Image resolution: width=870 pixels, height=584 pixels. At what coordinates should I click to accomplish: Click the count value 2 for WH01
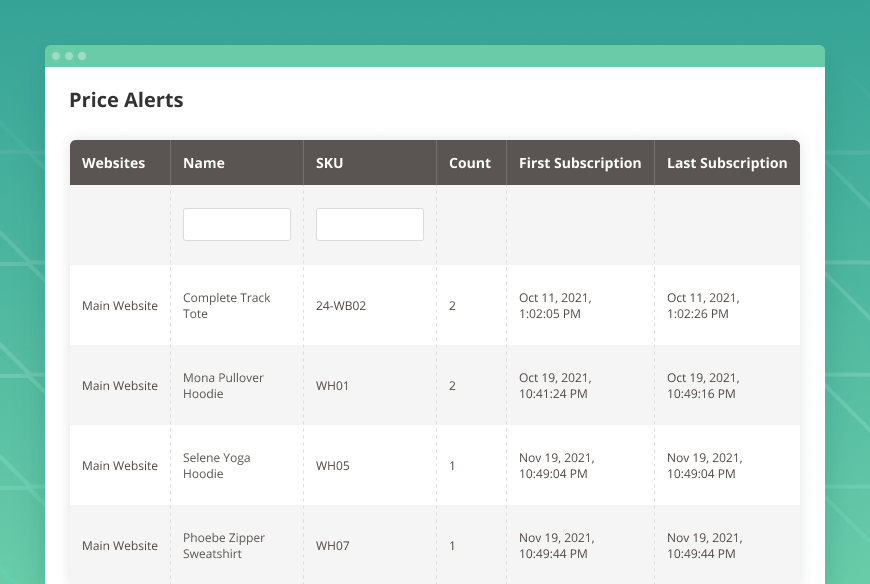point(452,385)
